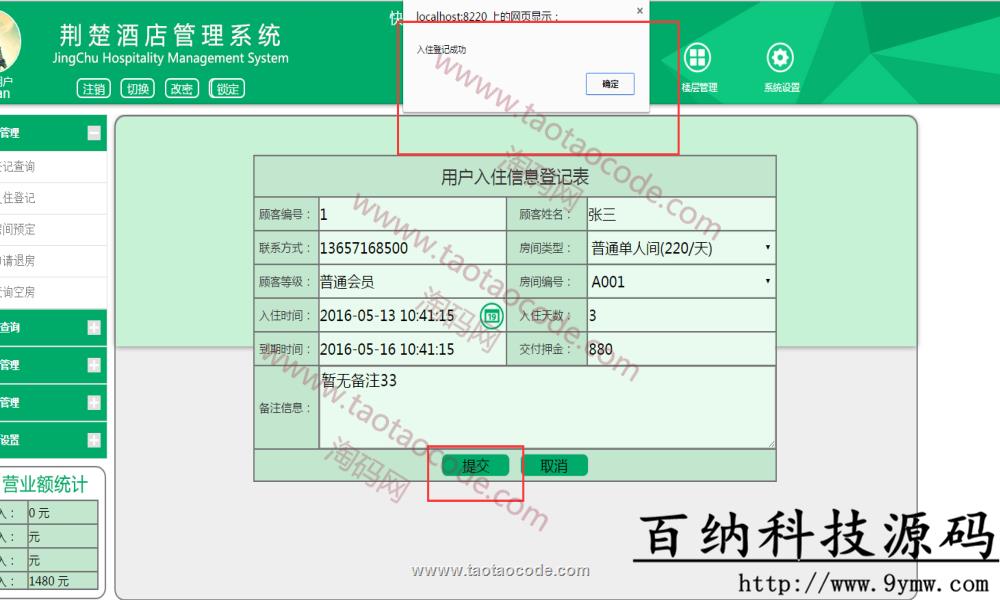Screen dimensions: 1000x600
Task: Collapse the first sidebar section with minus icon
Action: pyautogui.click(x=94, y=133)
